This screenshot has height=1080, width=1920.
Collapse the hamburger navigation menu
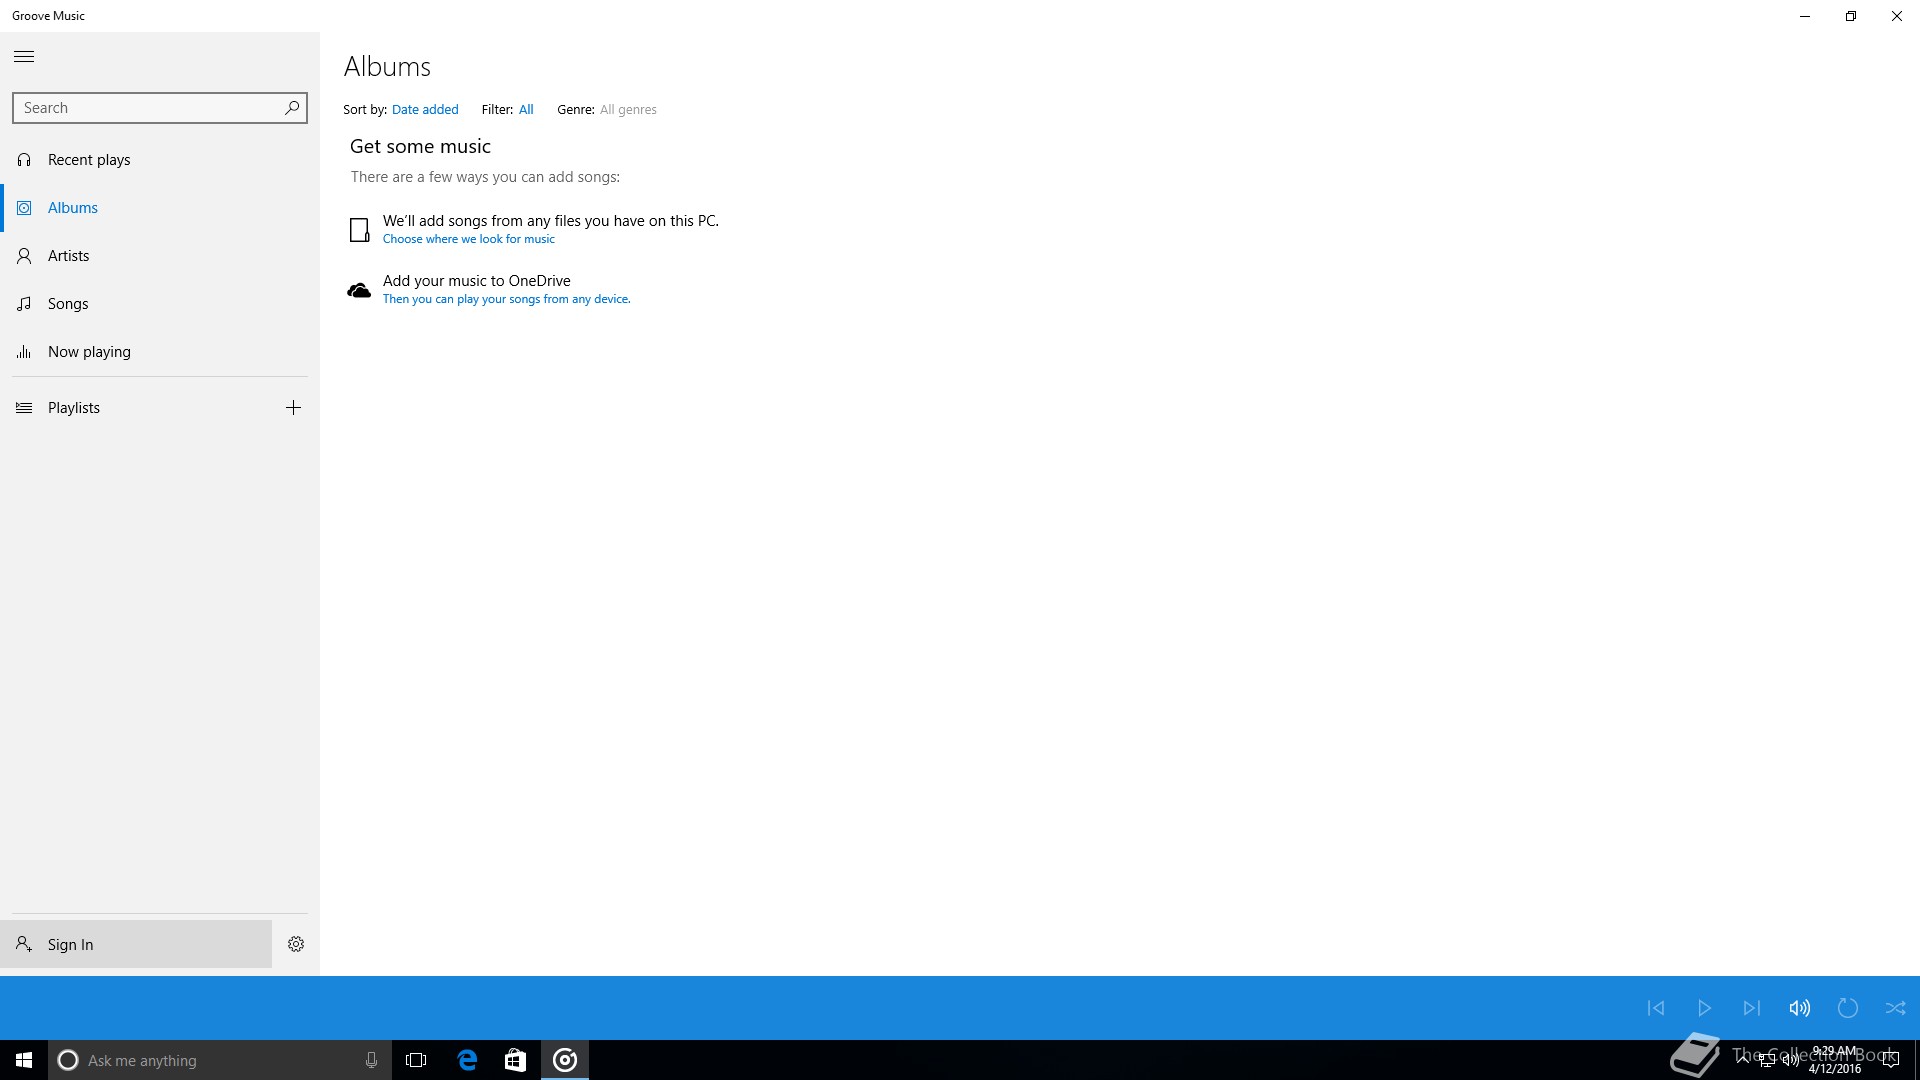pos(24,57)
